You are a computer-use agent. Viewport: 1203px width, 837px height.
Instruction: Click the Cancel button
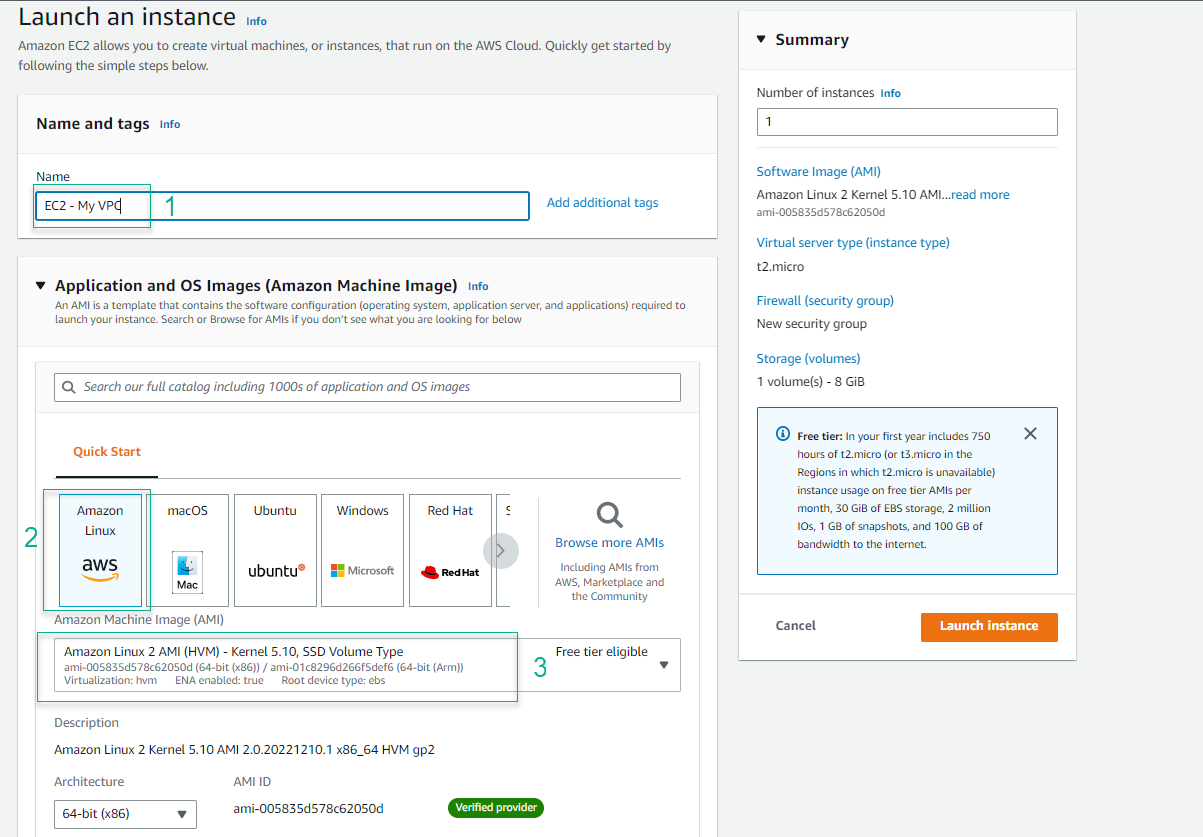(x=796, y=626)
